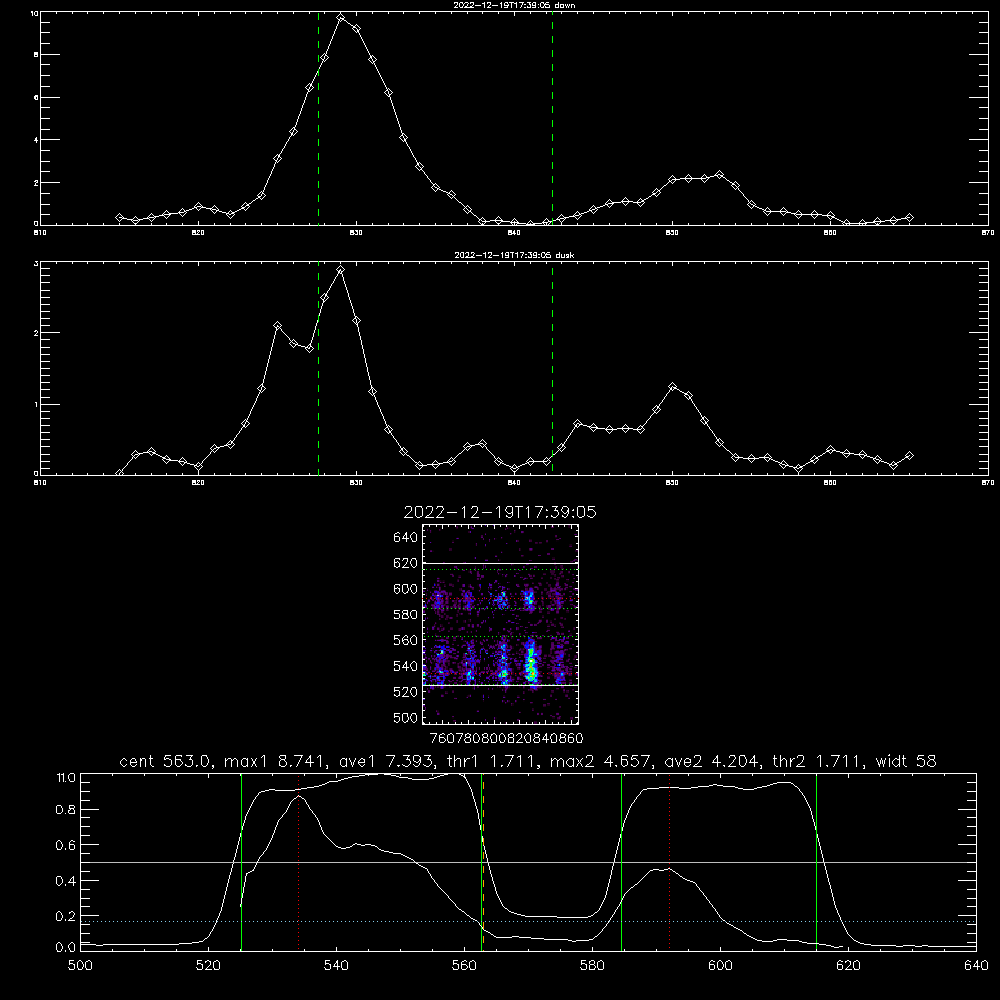Image resolution: width=1000 pixels, height=1000 pixels.
Task: Click the green vertical line near 585 in bottom plot
Action: pos(621,861)
